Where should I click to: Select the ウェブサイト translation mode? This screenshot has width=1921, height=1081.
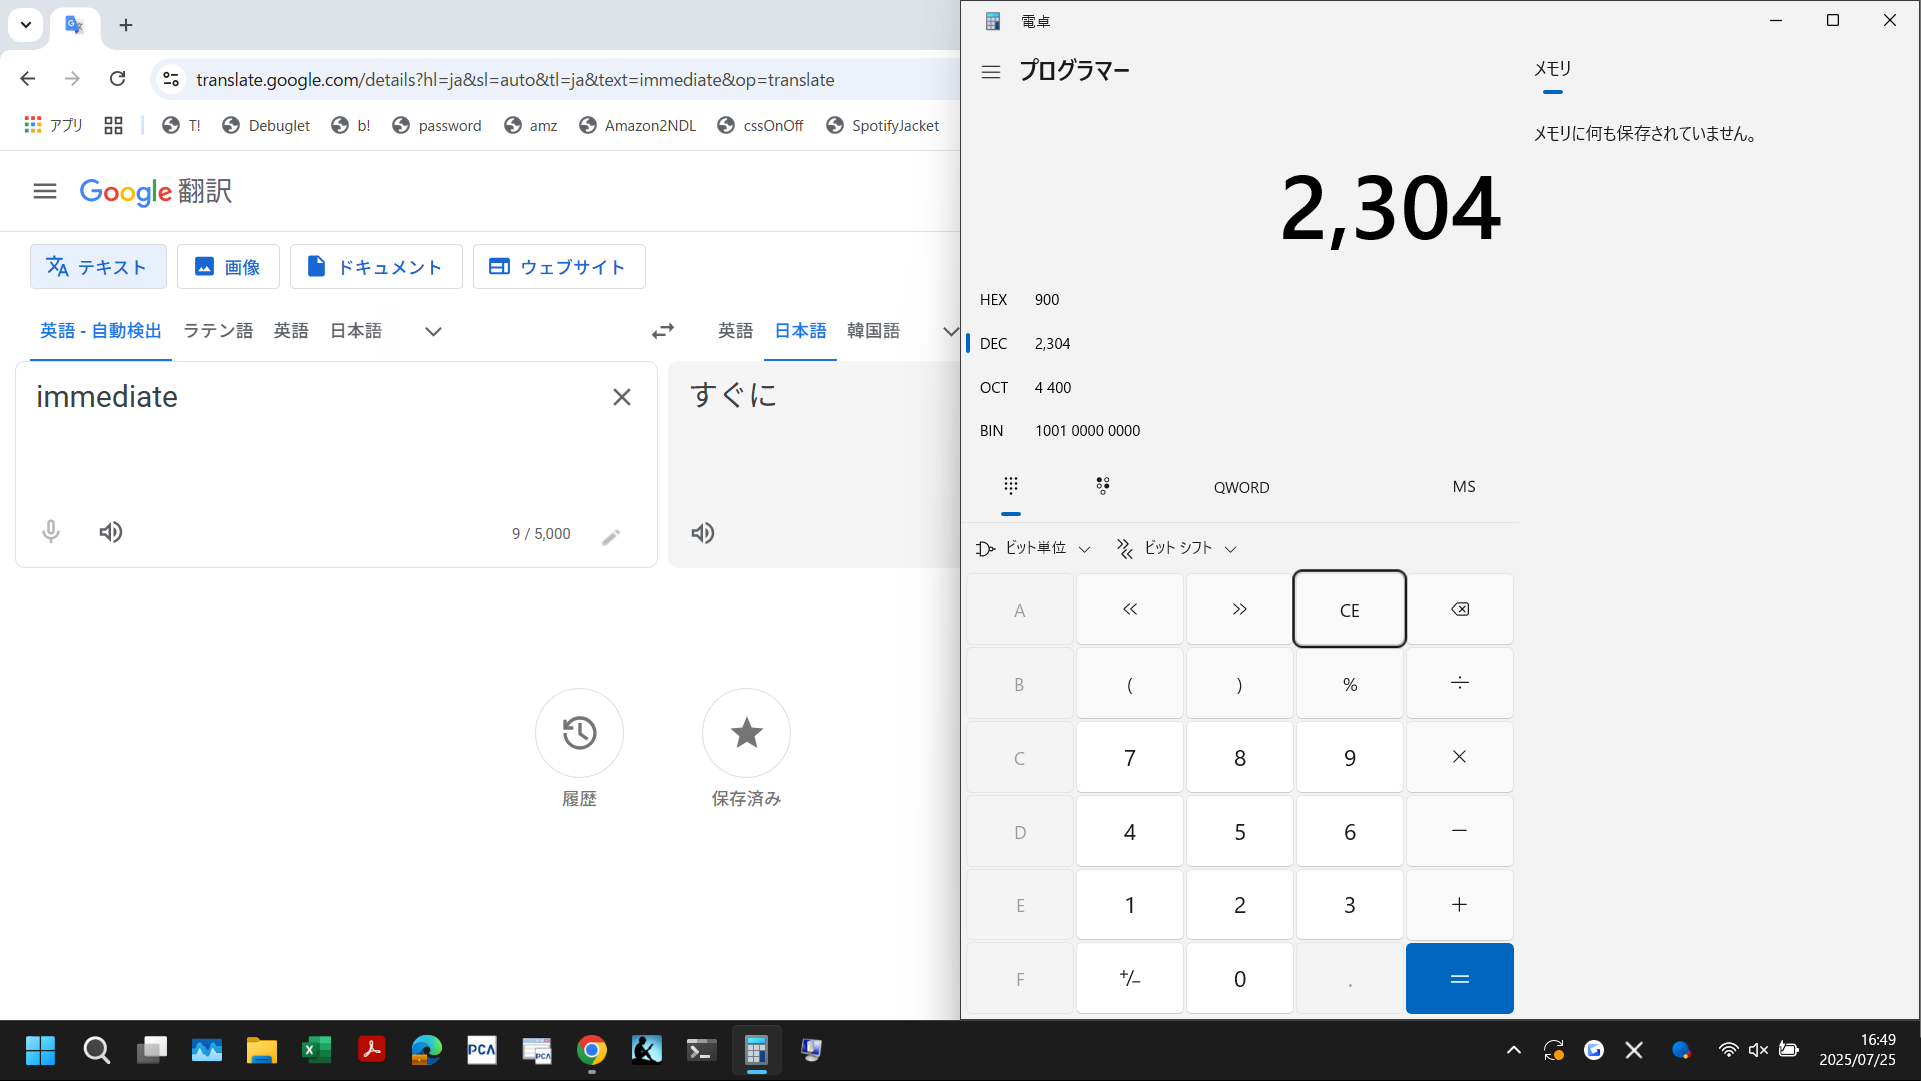559,267
